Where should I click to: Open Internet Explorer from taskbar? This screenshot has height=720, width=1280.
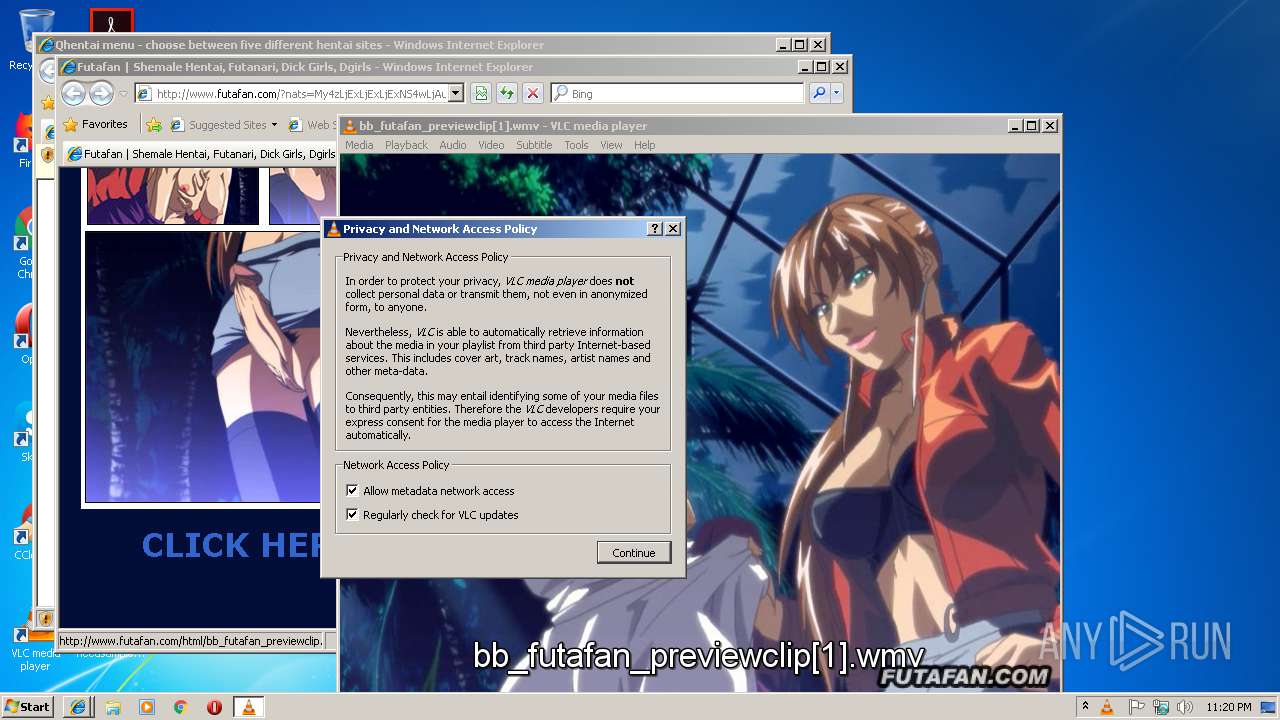(x=78, y=707)
